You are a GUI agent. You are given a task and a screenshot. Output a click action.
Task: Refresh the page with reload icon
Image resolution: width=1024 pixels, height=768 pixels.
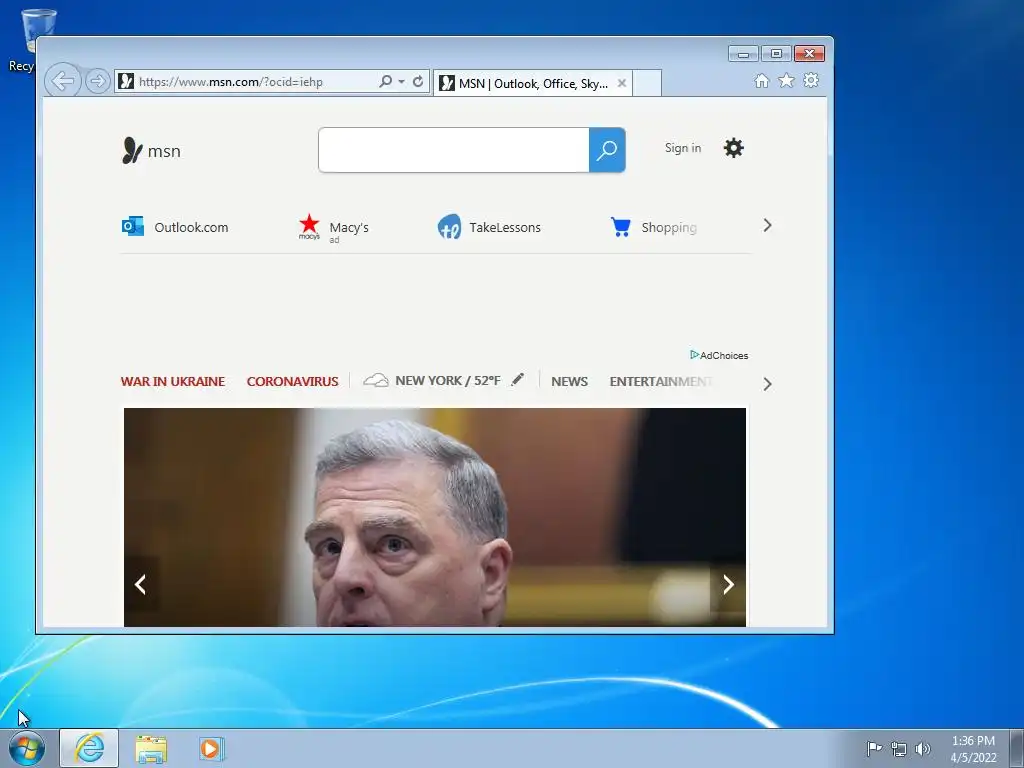pos(418,81)
